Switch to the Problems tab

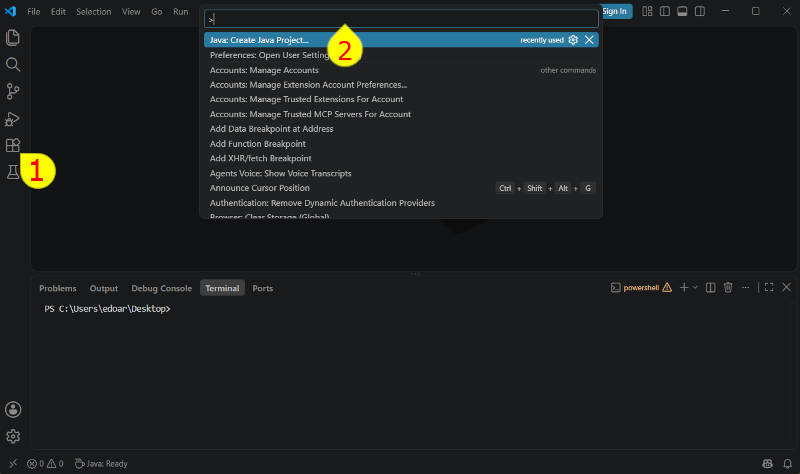pyautogui.click(x=58, y=288)
